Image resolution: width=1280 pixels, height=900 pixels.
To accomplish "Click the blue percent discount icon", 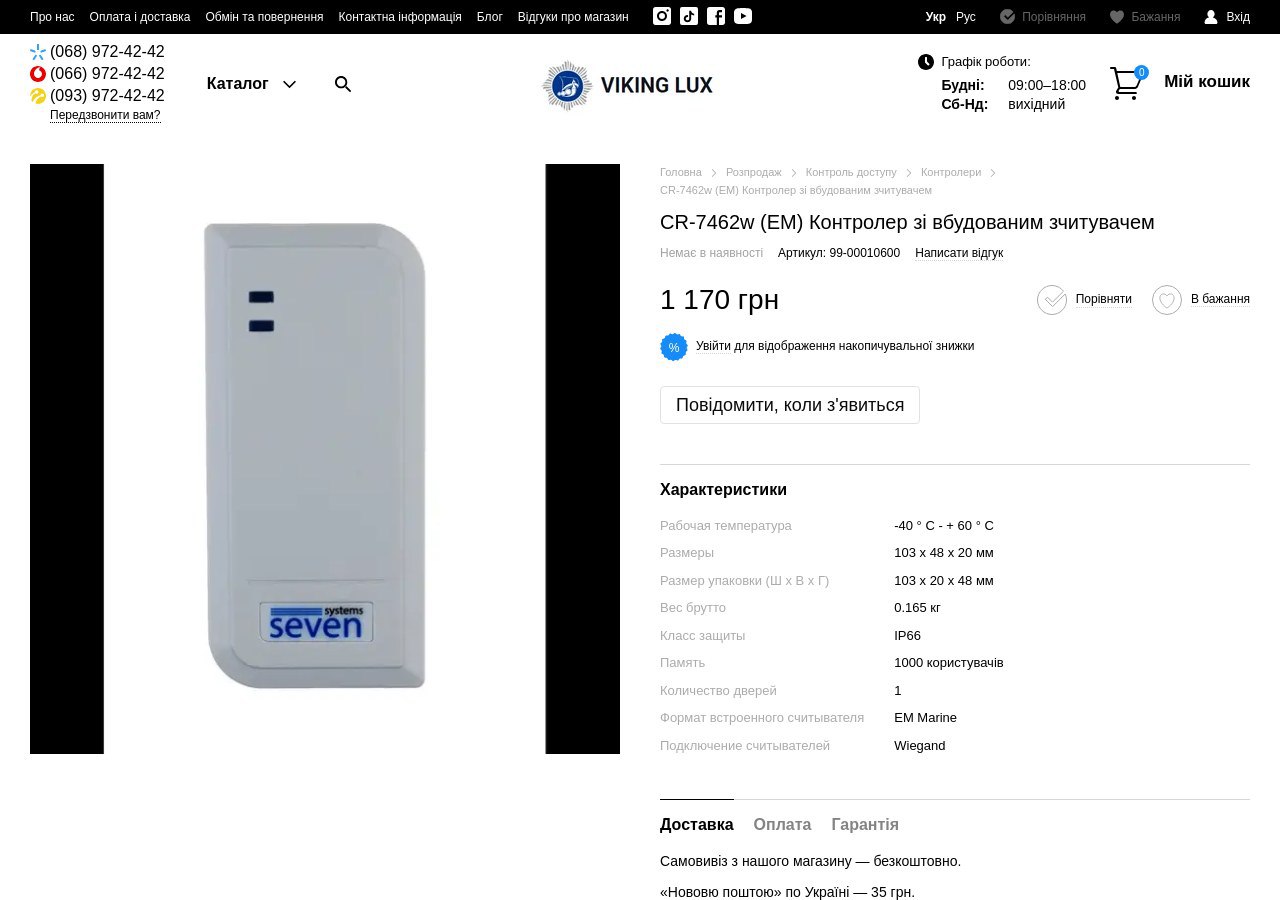I will [674, 347].
